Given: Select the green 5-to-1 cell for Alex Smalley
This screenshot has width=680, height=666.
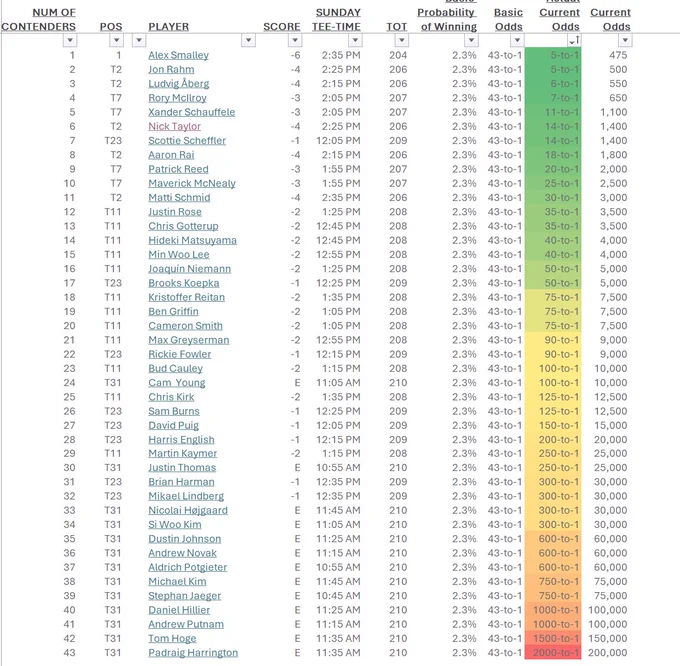Looking at the screenshot, I should tap(553, 55).
